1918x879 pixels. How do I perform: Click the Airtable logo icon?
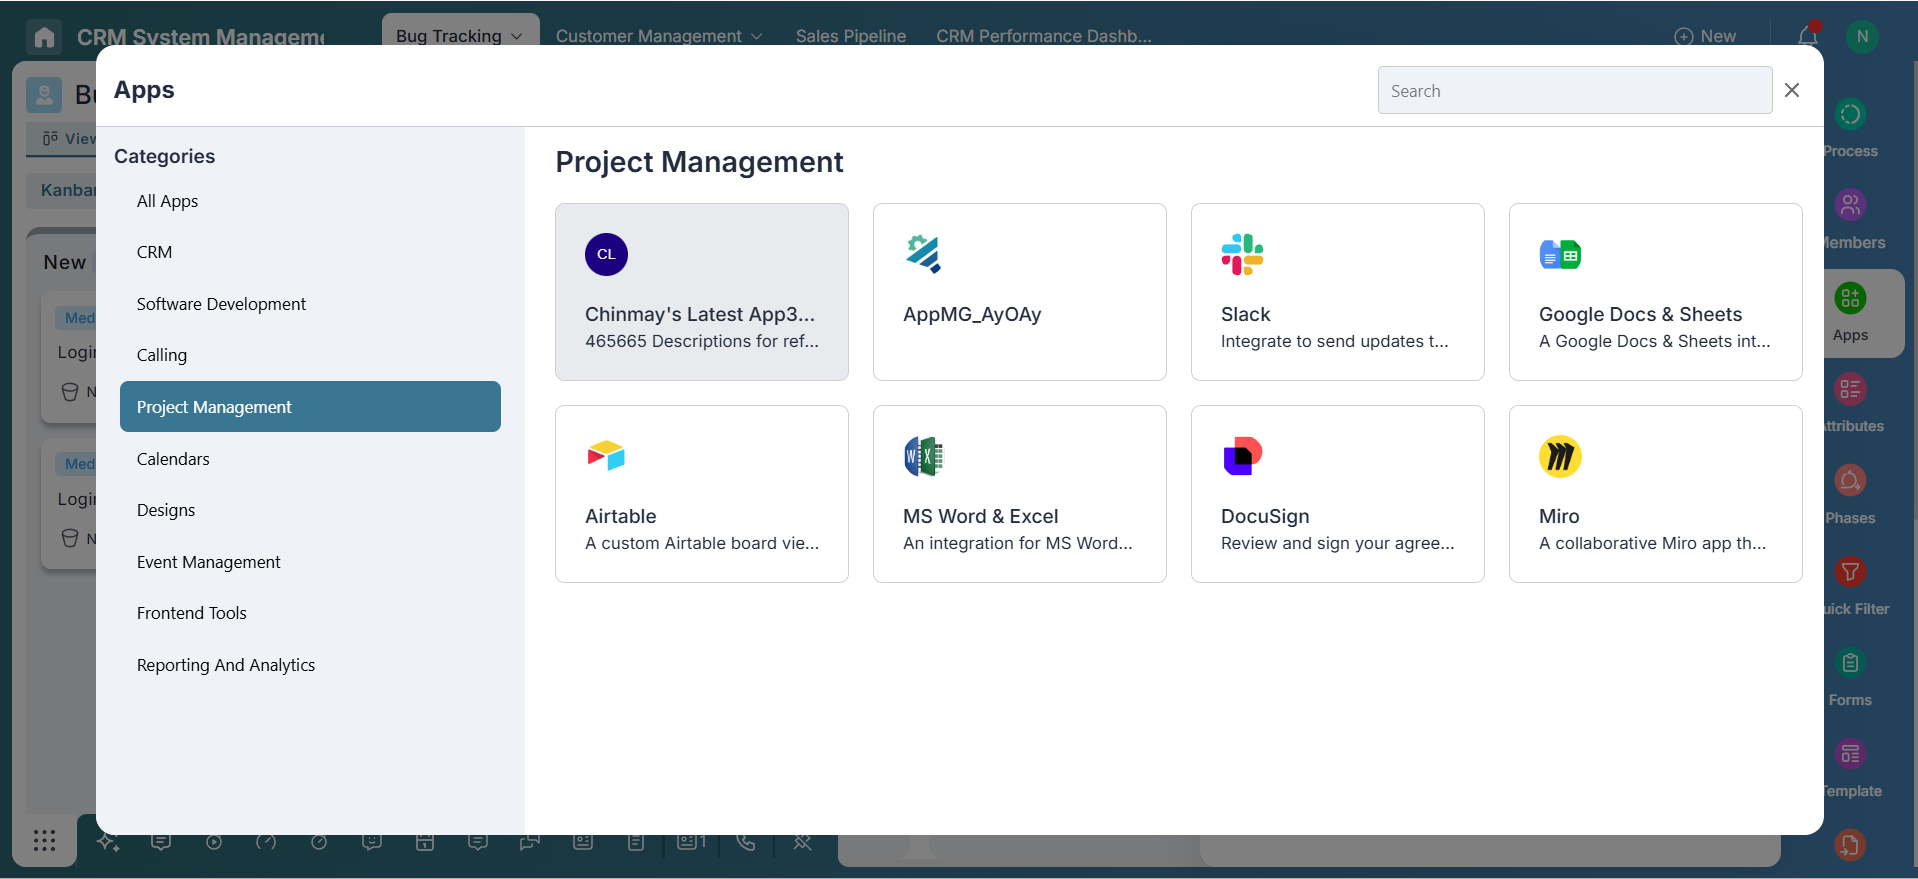tap(606, 456)
